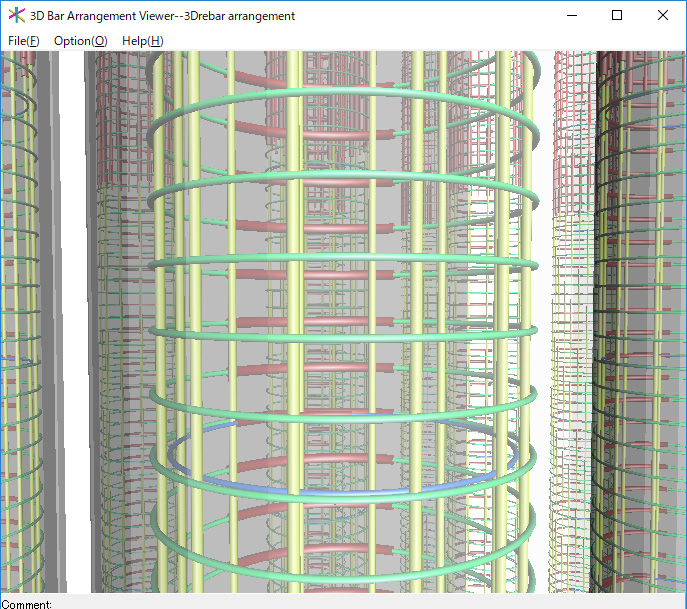Minimize the 3D Bar Arrangement Viewer window

pos(572,16)
